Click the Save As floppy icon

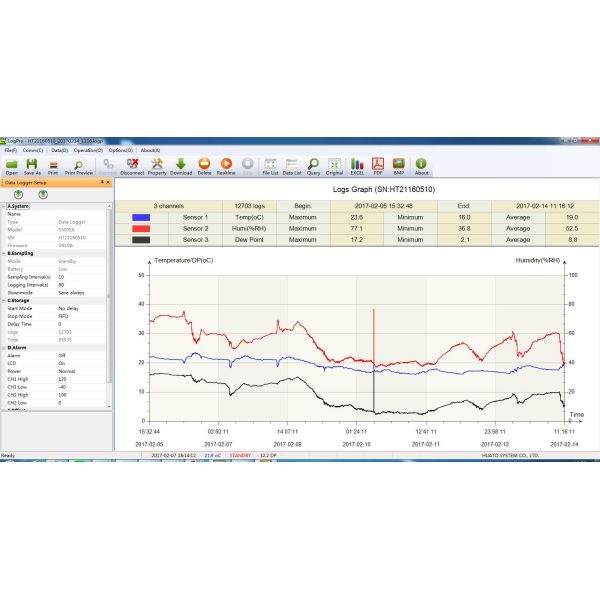click(32, 166)
